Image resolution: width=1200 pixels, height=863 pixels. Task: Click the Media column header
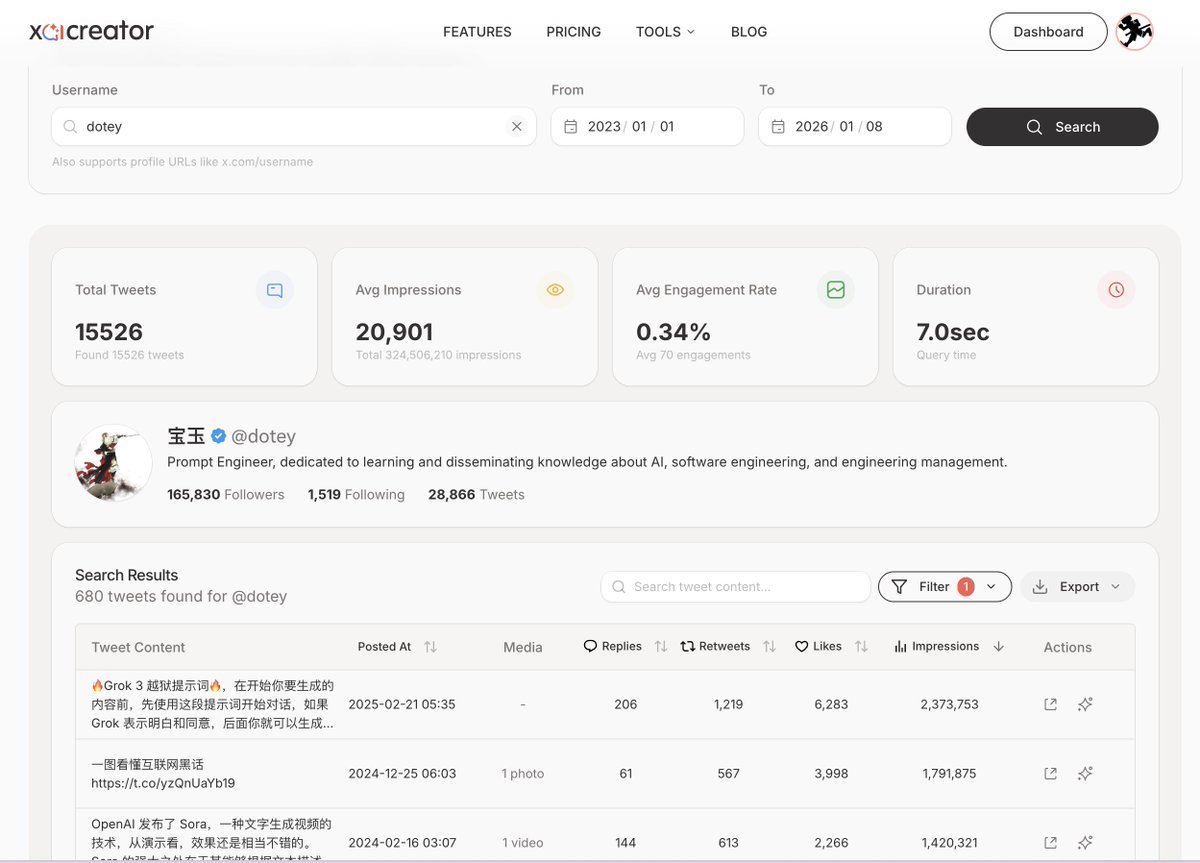523,647
